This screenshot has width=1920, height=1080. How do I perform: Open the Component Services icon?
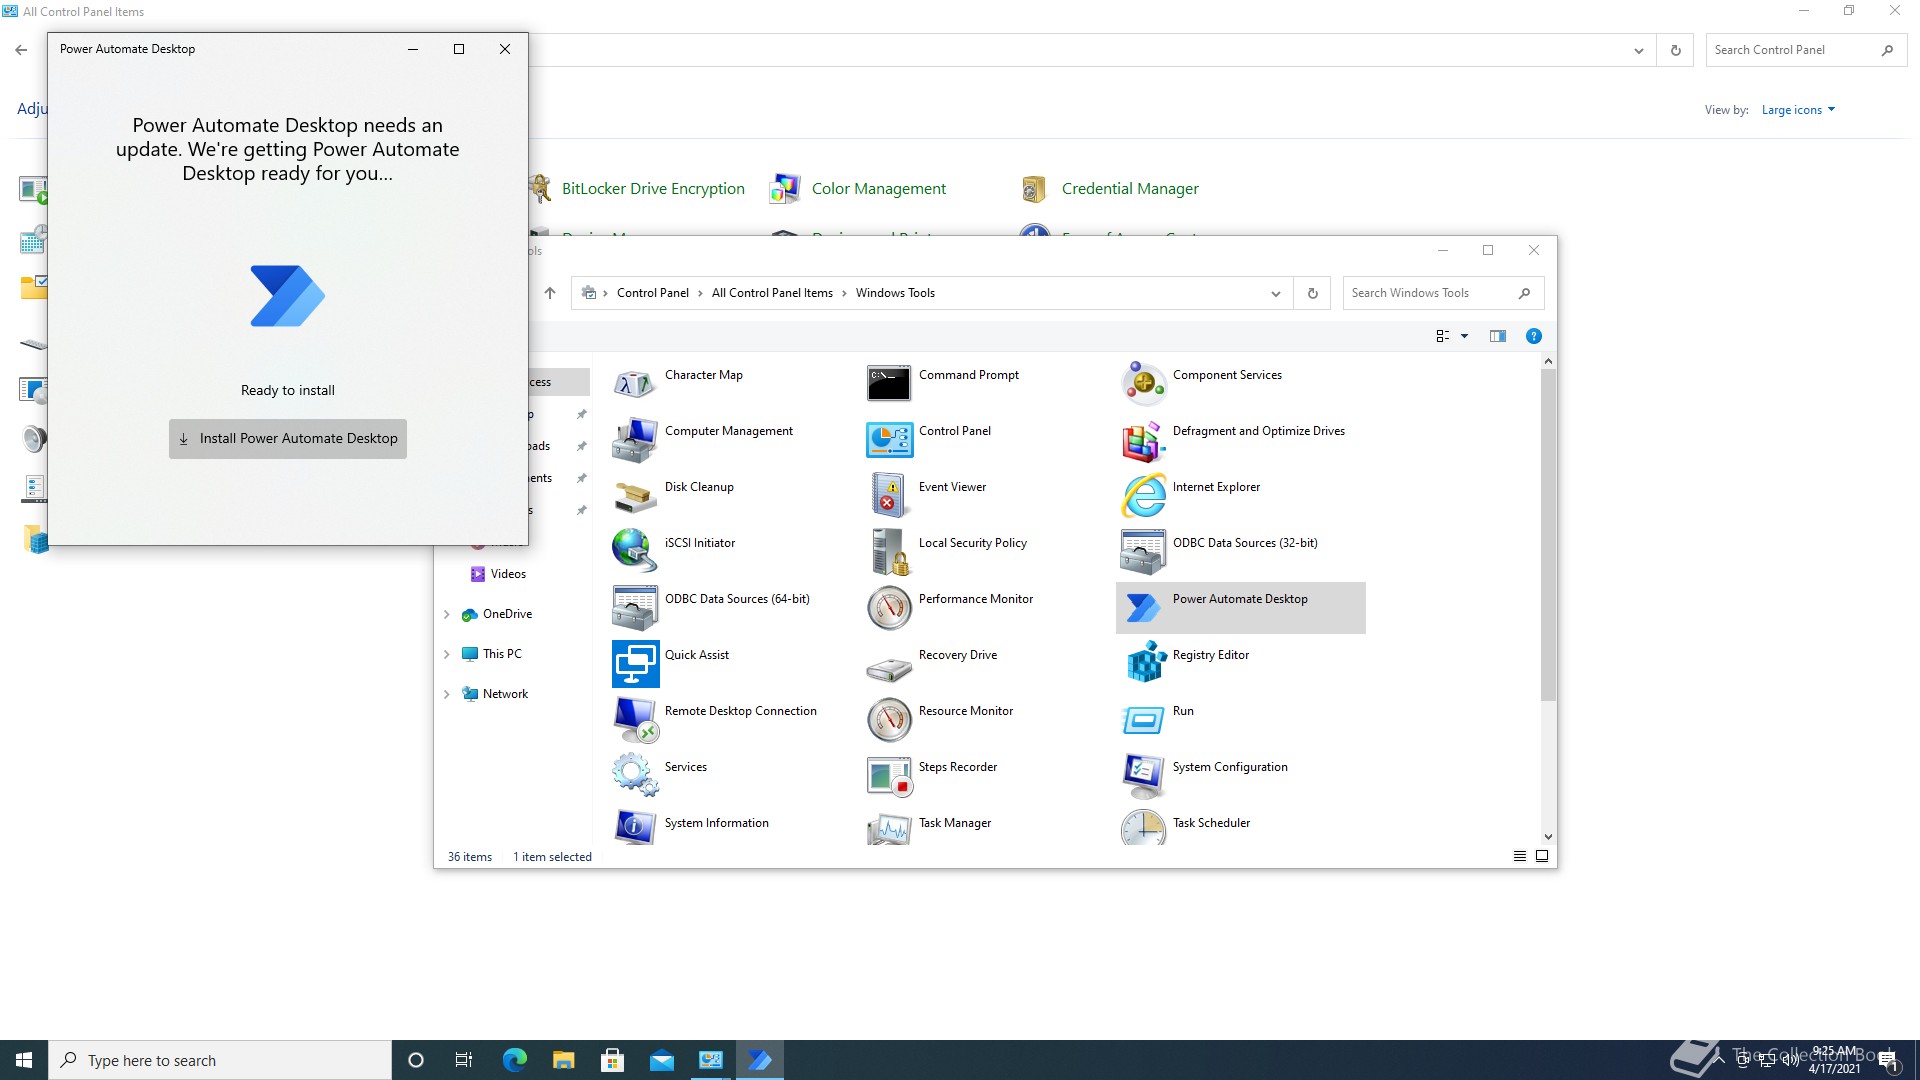[x=1143, y=383]
